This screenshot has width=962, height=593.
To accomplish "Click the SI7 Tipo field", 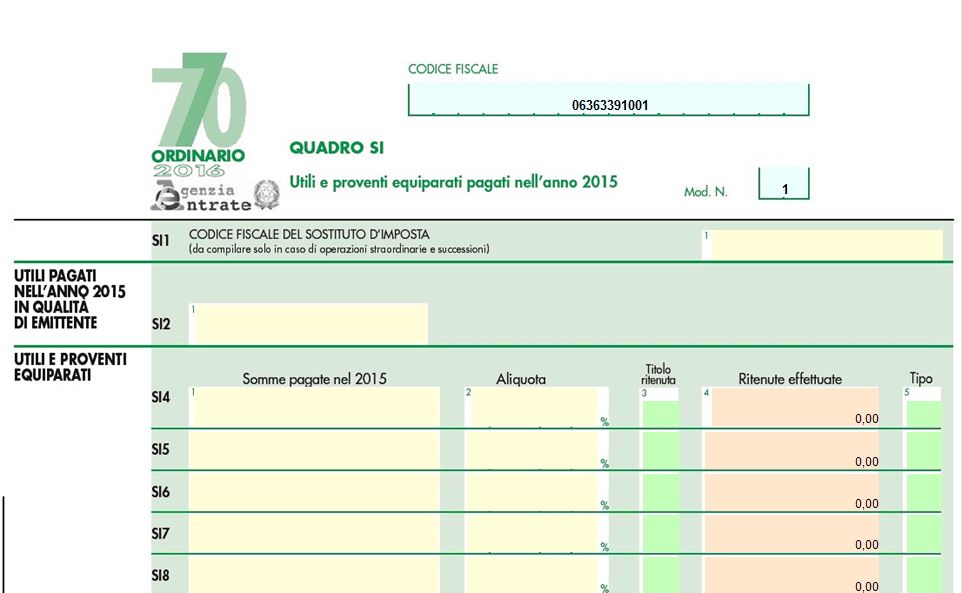I will (x=923, y=534).
